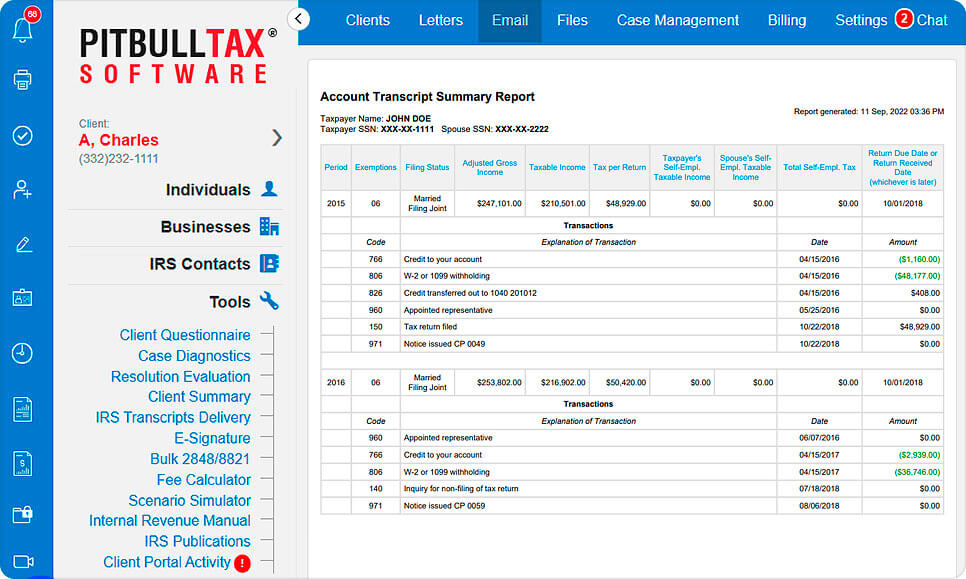Open the Settings tab

pos(861,20)
